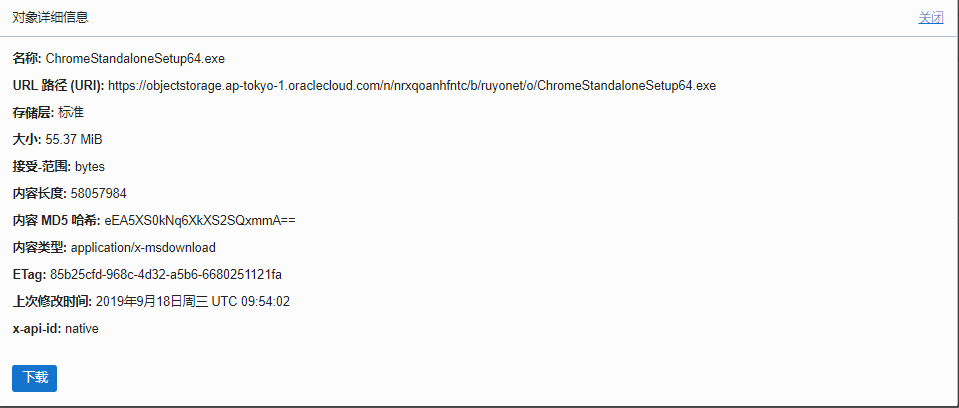Click the ETag value 85b25cfd-968c-4d32-a5b6-6680251121fa
Image resolution: width=959 pixels, height=408 pixels.
[166, 274]
